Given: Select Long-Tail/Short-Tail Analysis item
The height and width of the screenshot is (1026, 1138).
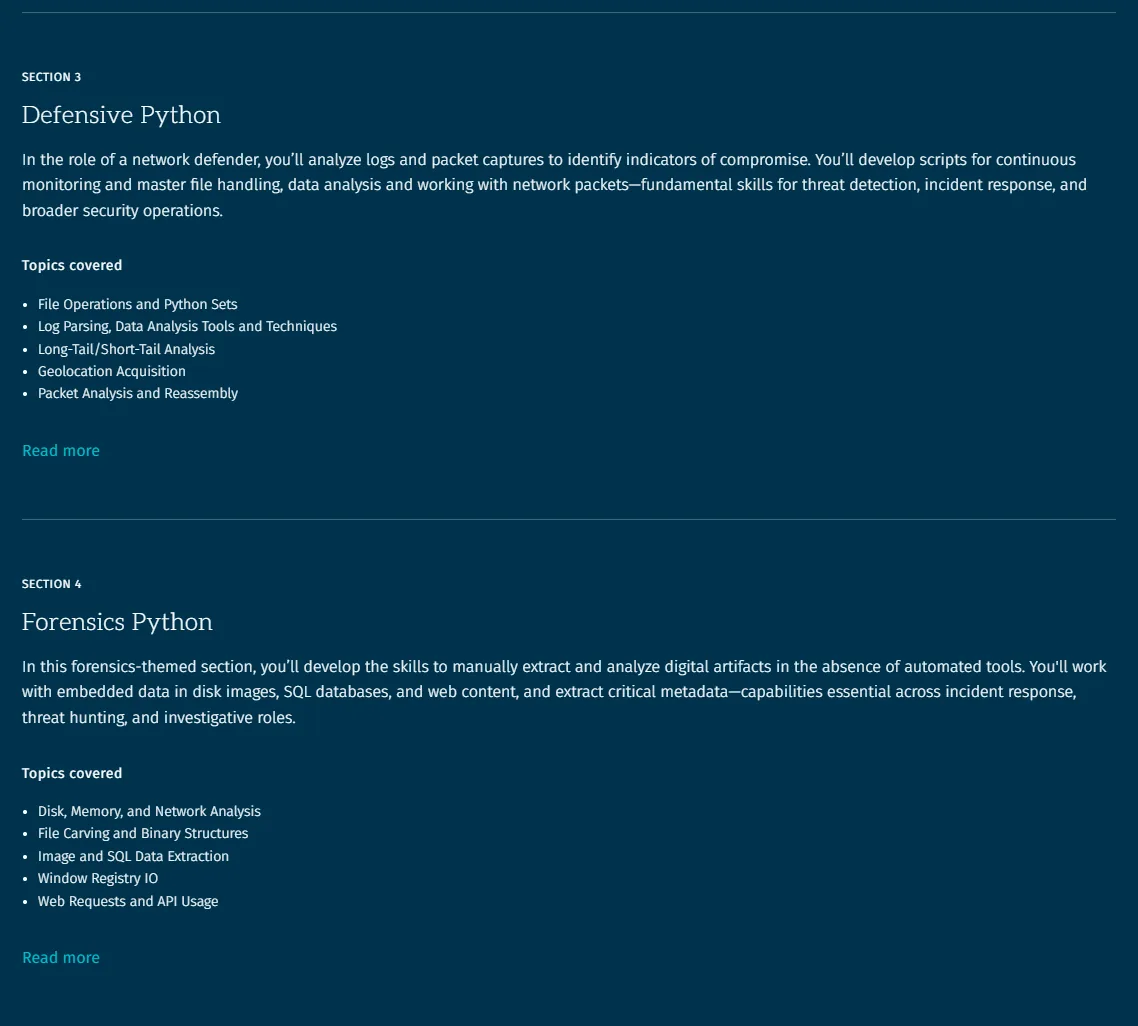Looking at the screenshot, I should (x=126, y=349).
